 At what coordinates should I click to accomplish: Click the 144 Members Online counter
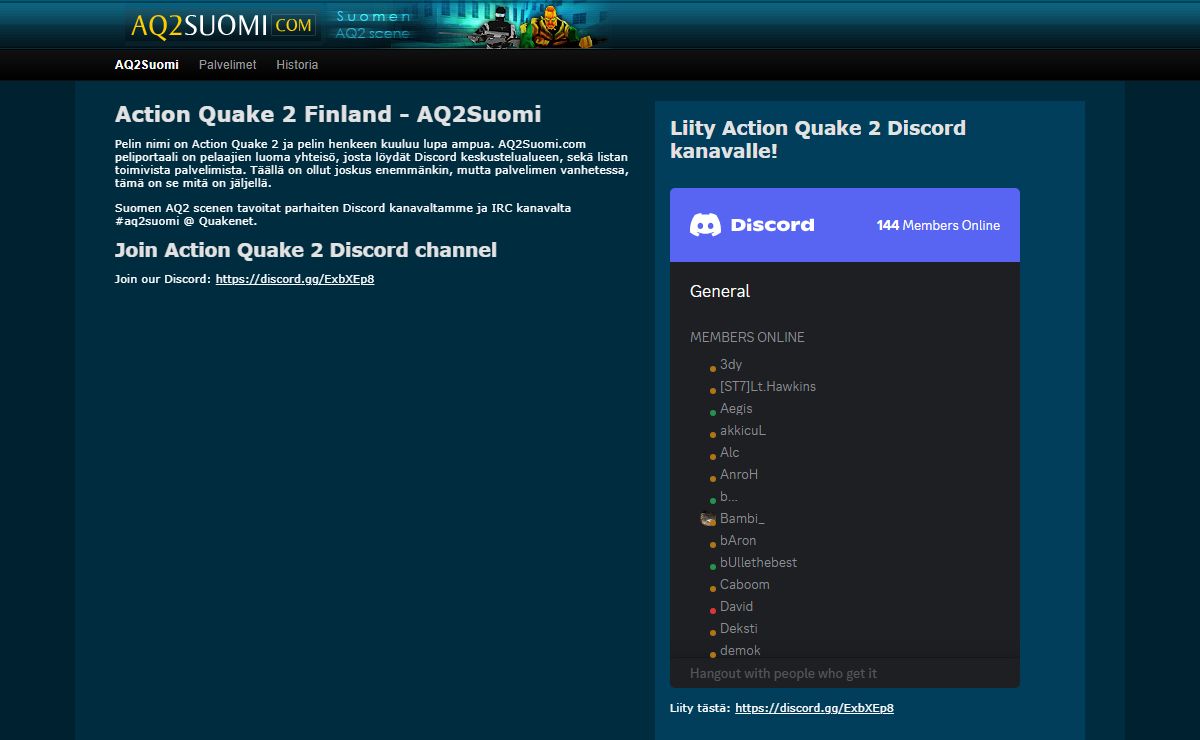(x=938, y=225)
